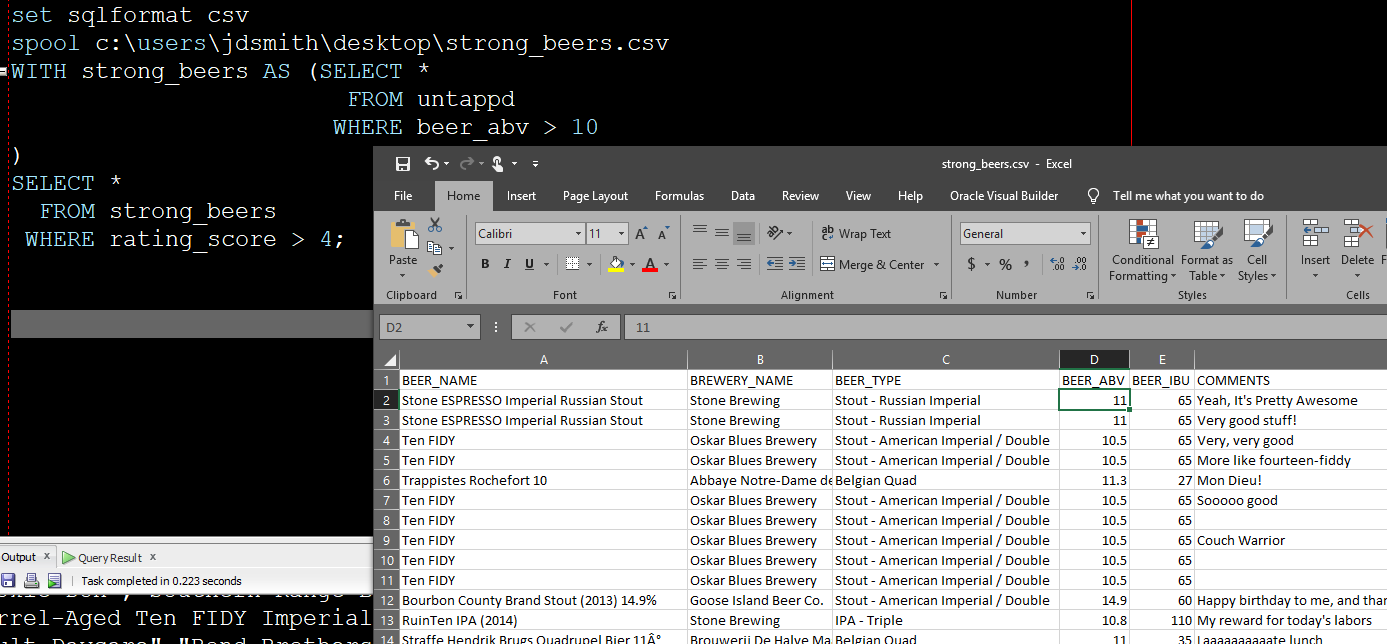Cut selection with the scissors icon
Image resolution: width=1387 pixels, height=644 pixels.
tap(435, 226)
